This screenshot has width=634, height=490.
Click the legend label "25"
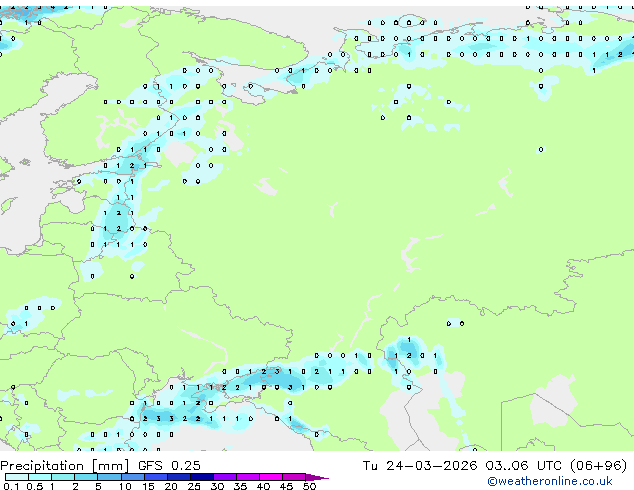tap(194, 486)
